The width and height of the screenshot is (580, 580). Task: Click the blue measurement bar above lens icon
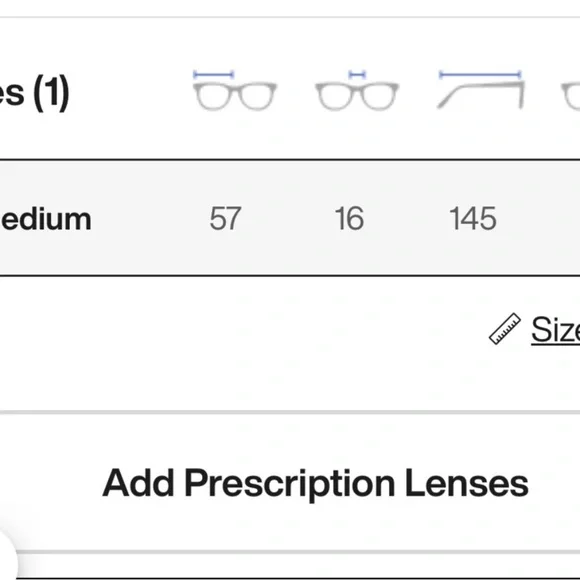(213, 74)
